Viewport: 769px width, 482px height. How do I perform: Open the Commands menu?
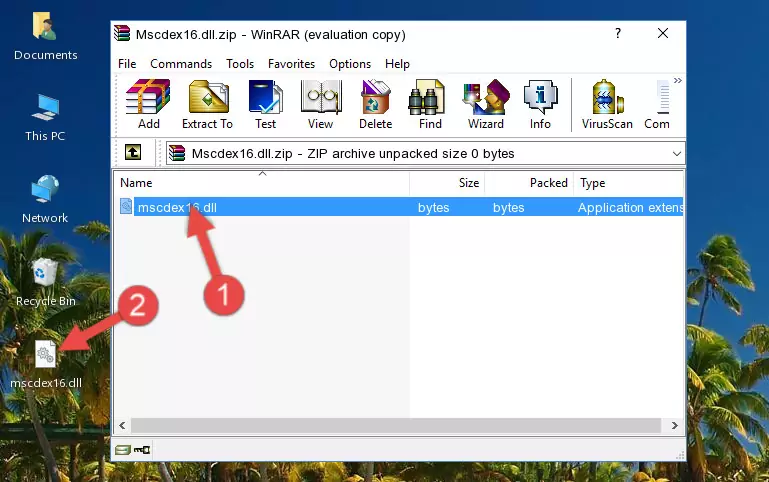tap(181, 64)
